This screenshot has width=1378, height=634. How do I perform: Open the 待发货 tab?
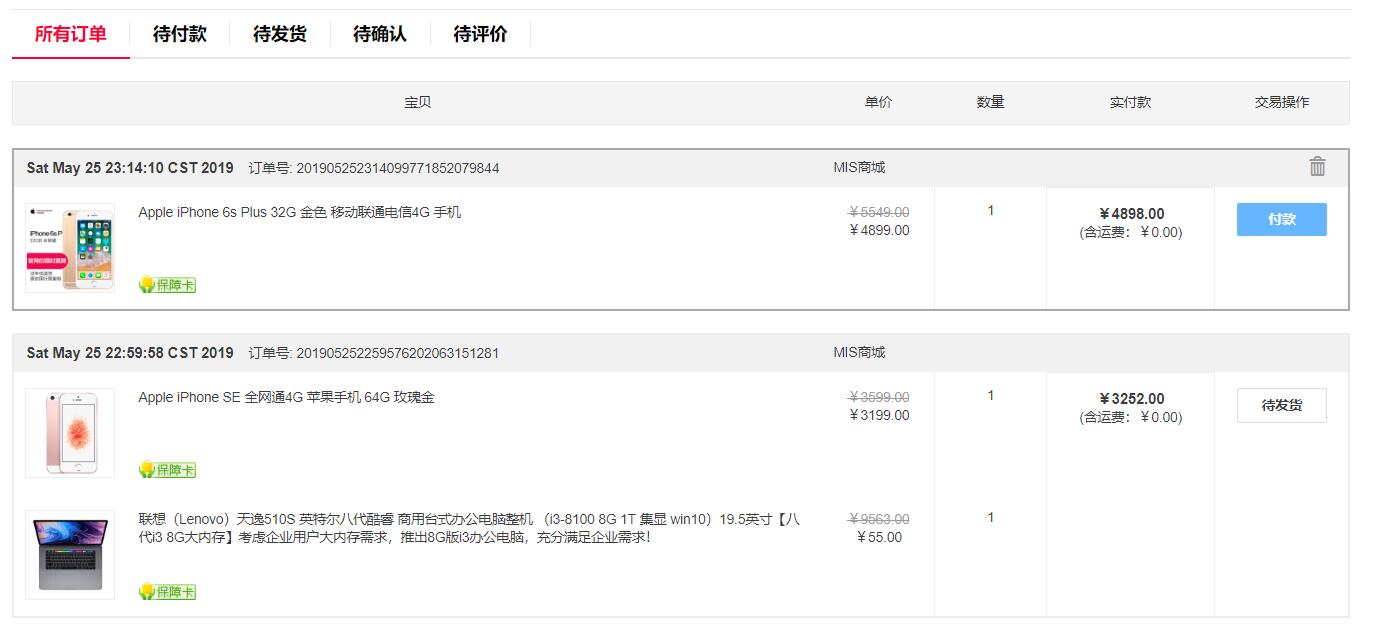coord(280,34)
